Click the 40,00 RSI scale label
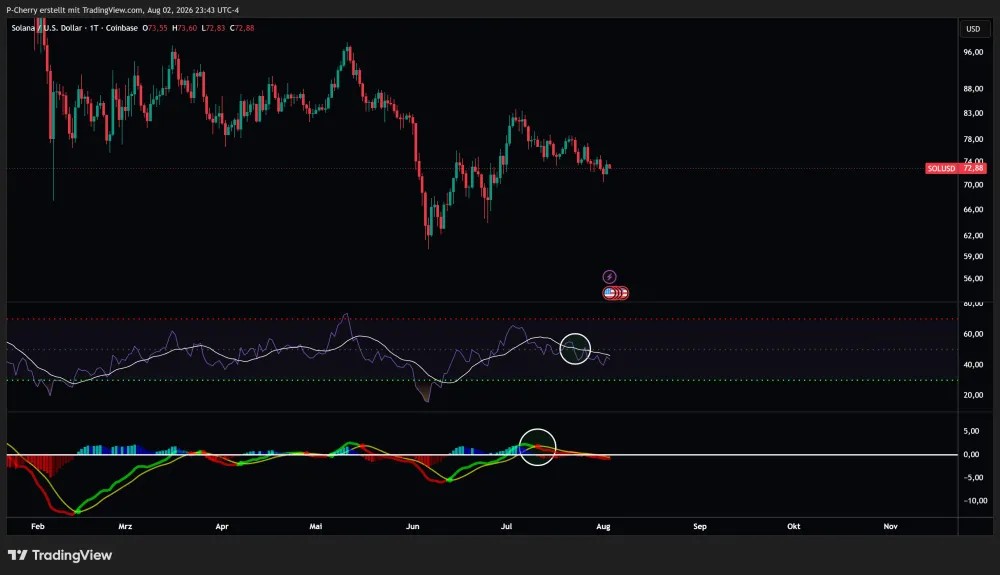The height and width of the screenshot is (575, 1000). 973,365
